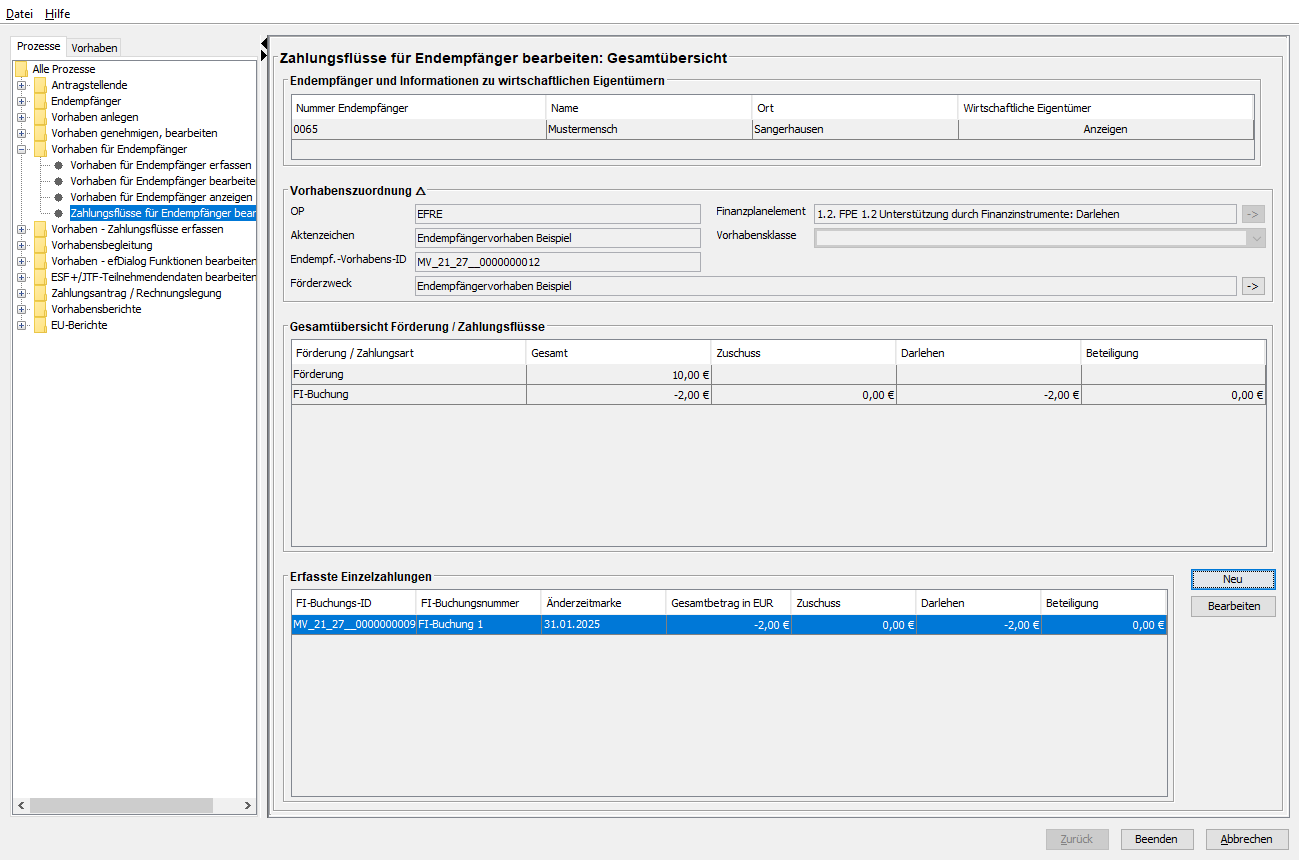Click the Änderzeitmarke column header
Screen dimensions: 1299x860
(603, 603)
